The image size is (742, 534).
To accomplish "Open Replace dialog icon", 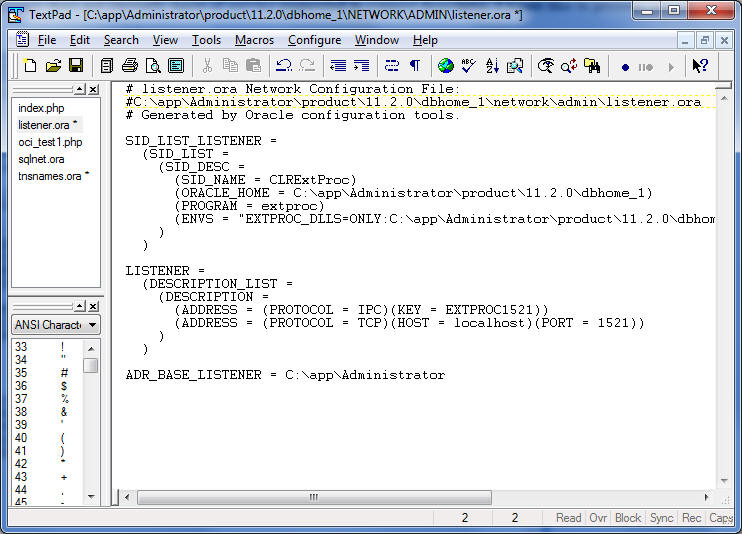I will (569, 65).
